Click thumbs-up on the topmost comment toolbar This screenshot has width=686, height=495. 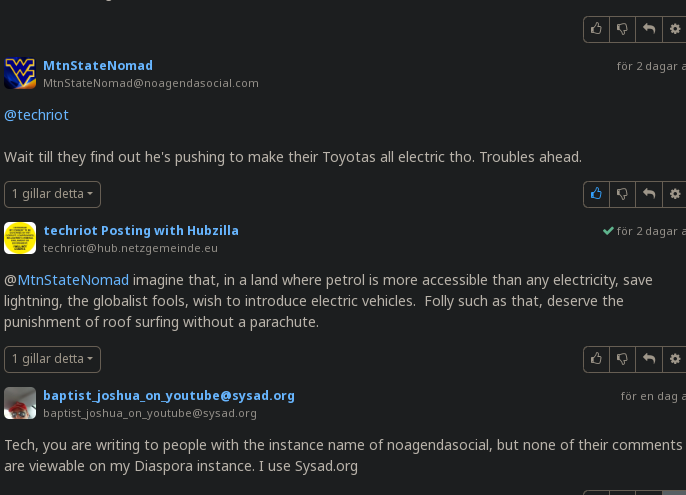pos(596,29)
